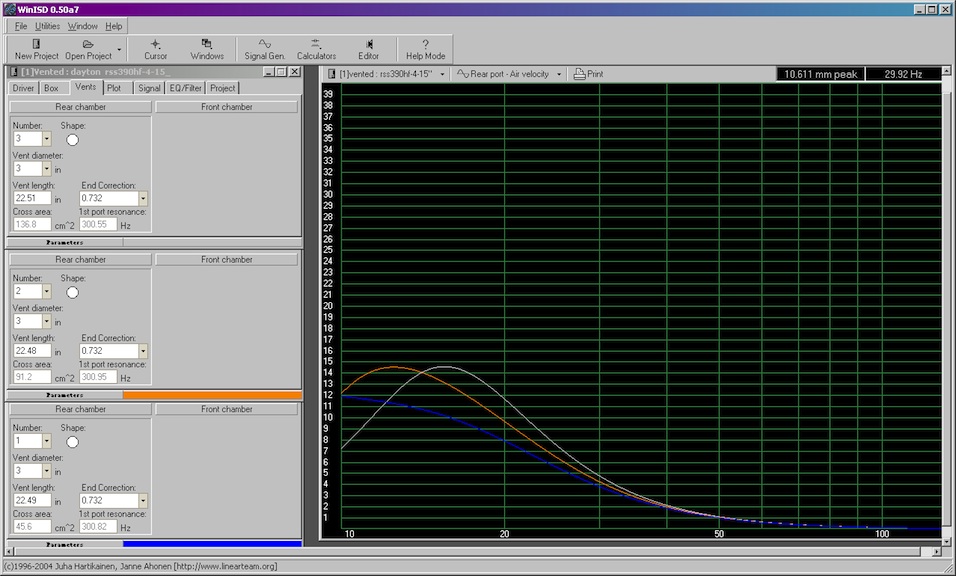Open Vent diameter dropdown in top panel
The height and width of the screenshot is (576, 956).
tap(46, 169)
